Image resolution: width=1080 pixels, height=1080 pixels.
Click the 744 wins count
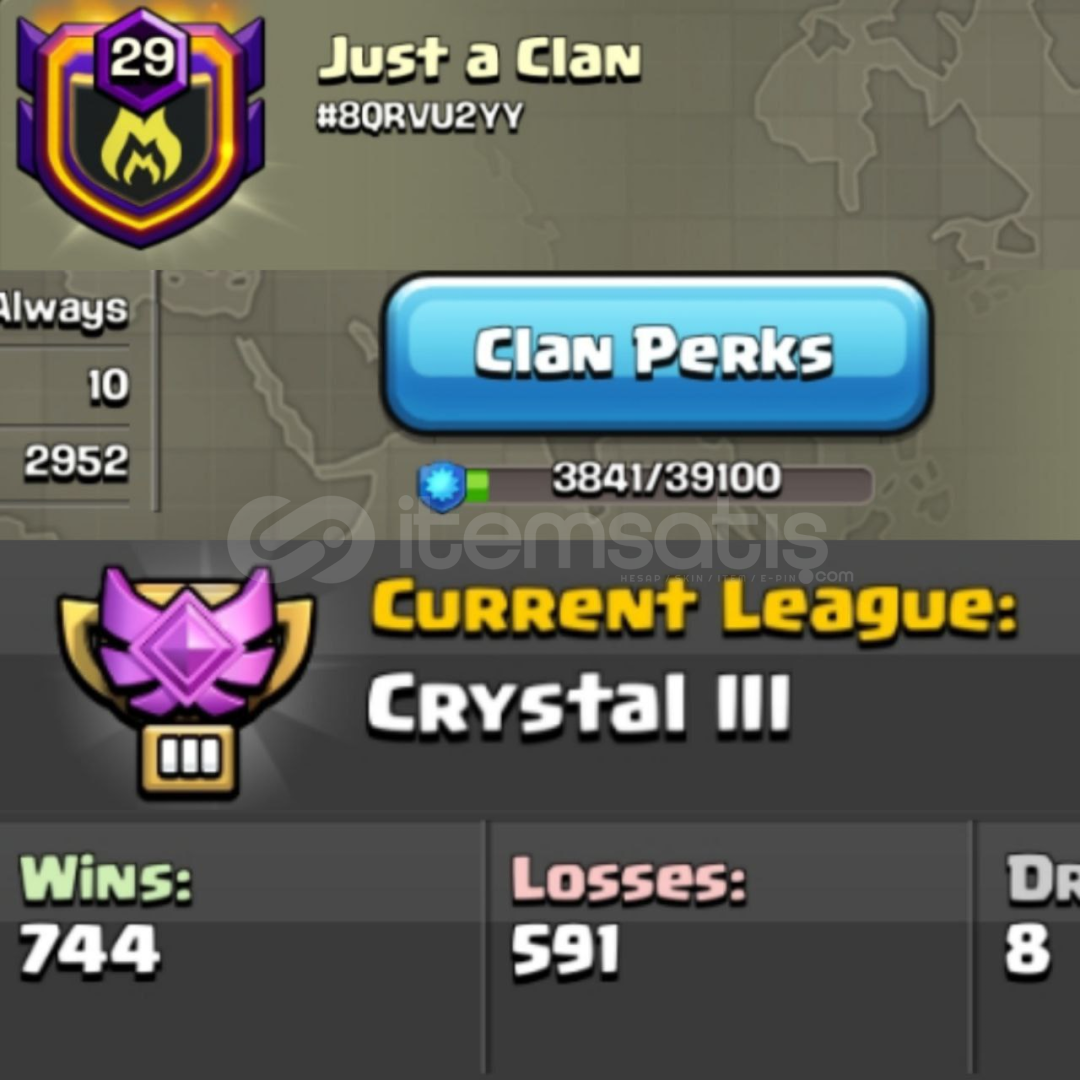[x=90, y=951]
